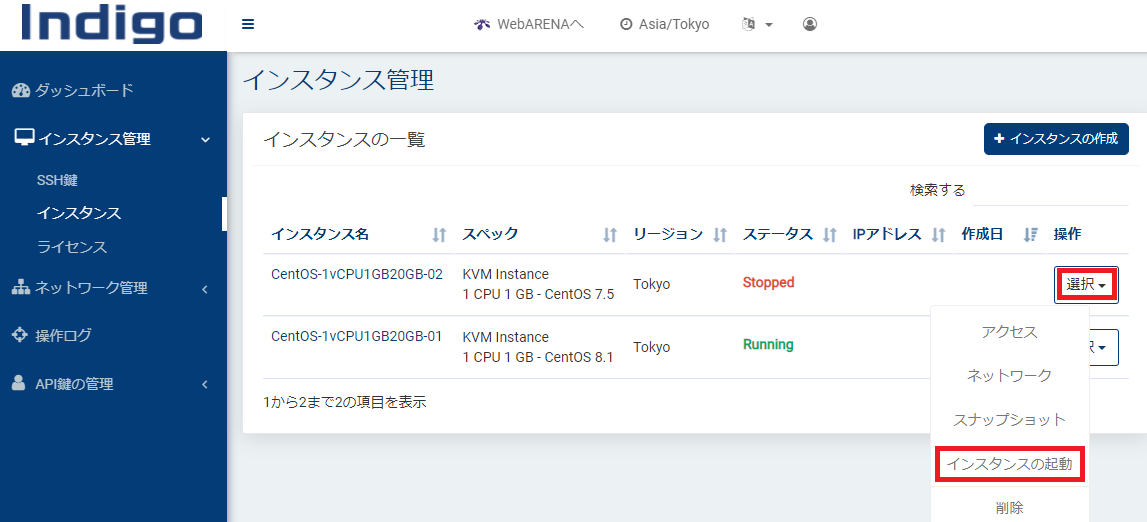The width and height of the screenshot is (1147, 522).
Task: Click the Indigo logo
Action: pos(112,25)
